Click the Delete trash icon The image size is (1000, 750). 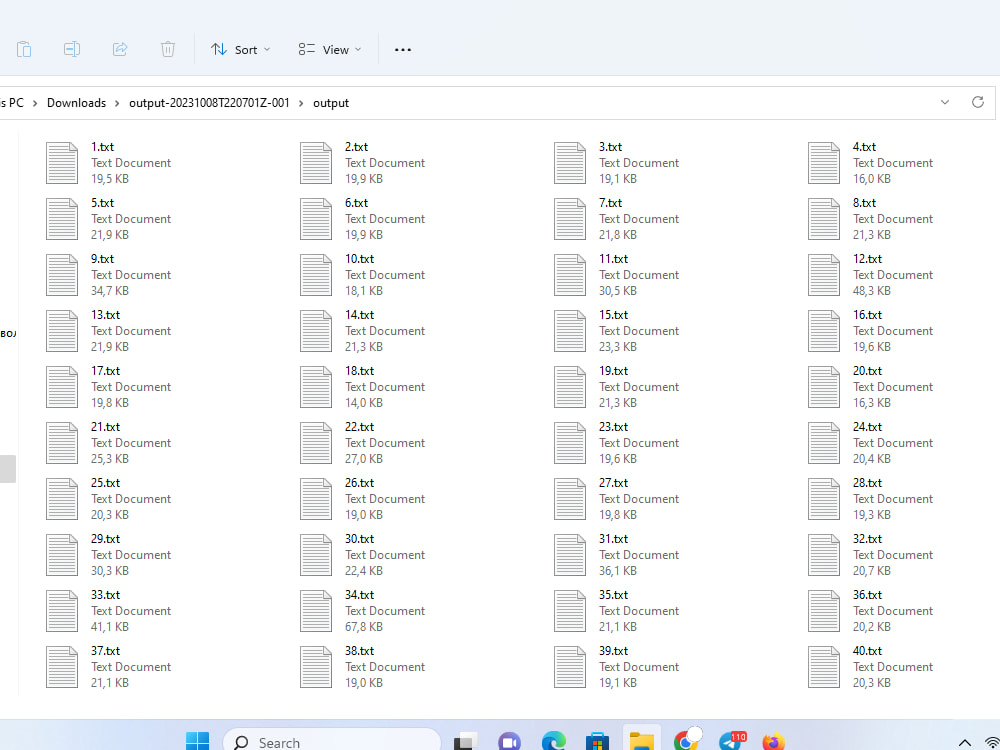168,49
